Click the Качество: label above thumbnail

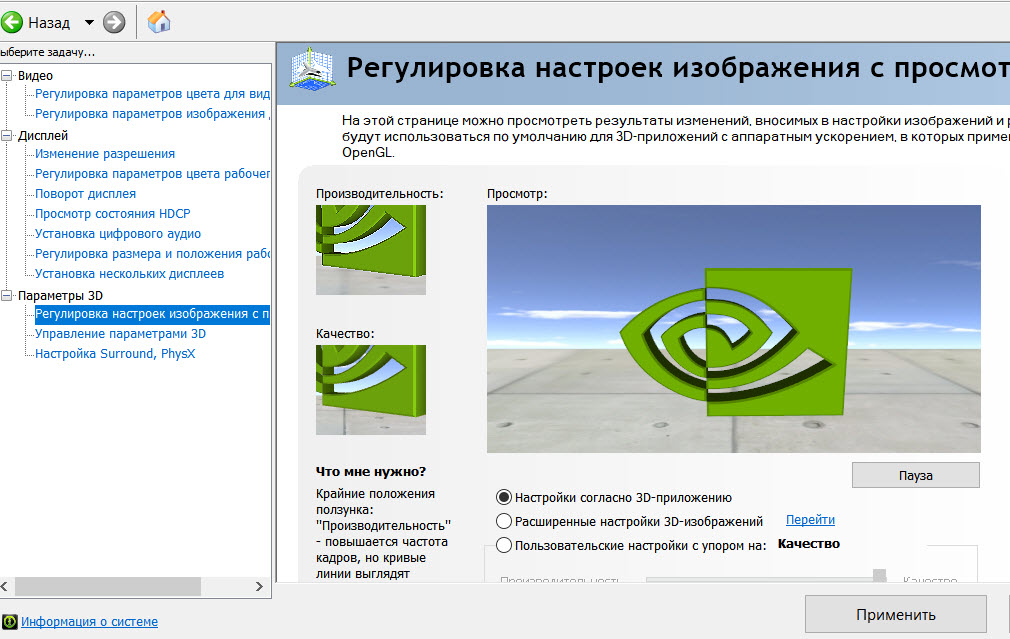(345, 334)
